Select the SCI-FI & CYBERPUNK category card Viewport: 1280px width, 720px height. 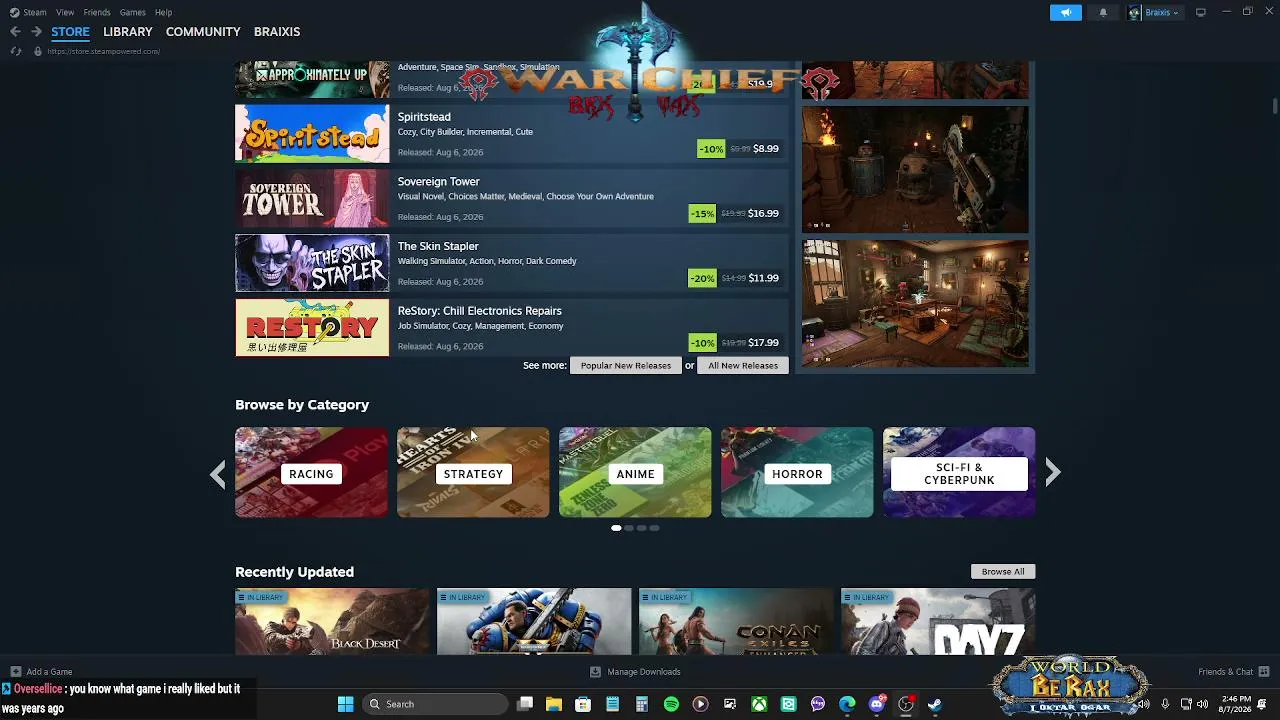(959, 472)
